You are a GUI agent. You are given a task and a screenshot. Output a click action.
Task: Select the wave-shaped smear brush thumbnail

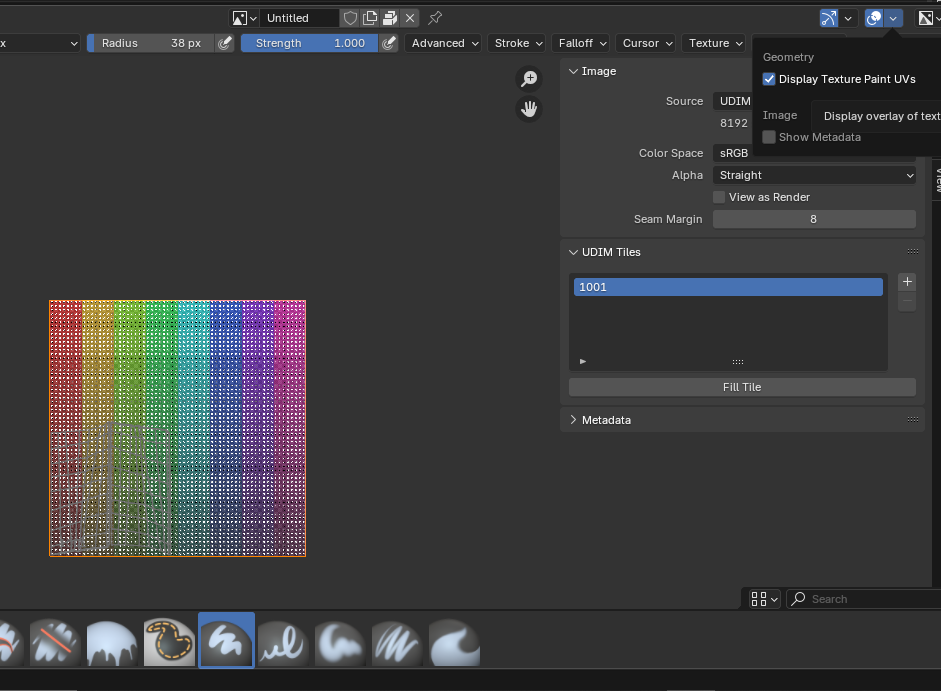(x=454, y=641)
